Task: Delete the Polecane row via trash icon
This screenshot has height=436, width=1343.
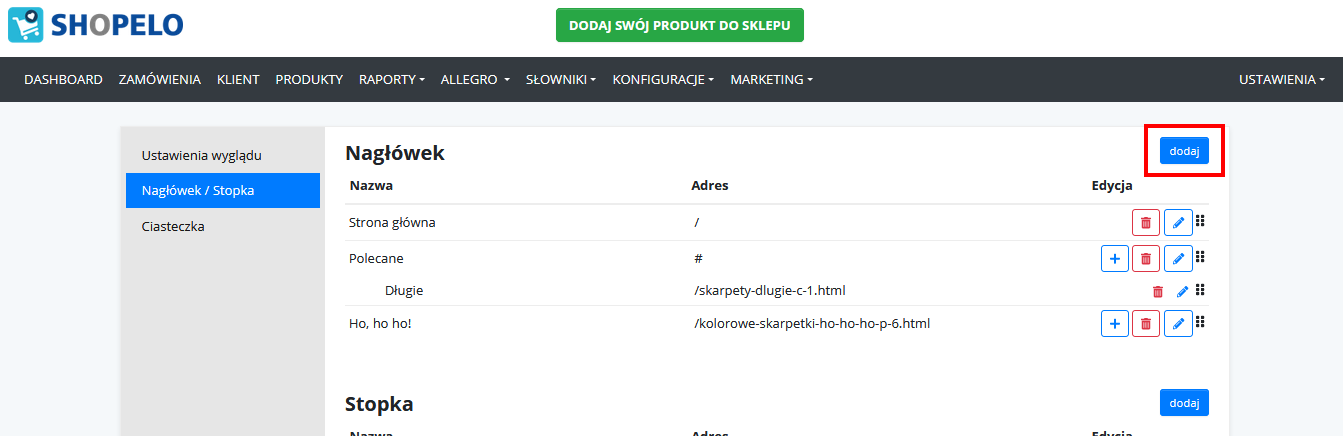Action: coord(1146,258)
